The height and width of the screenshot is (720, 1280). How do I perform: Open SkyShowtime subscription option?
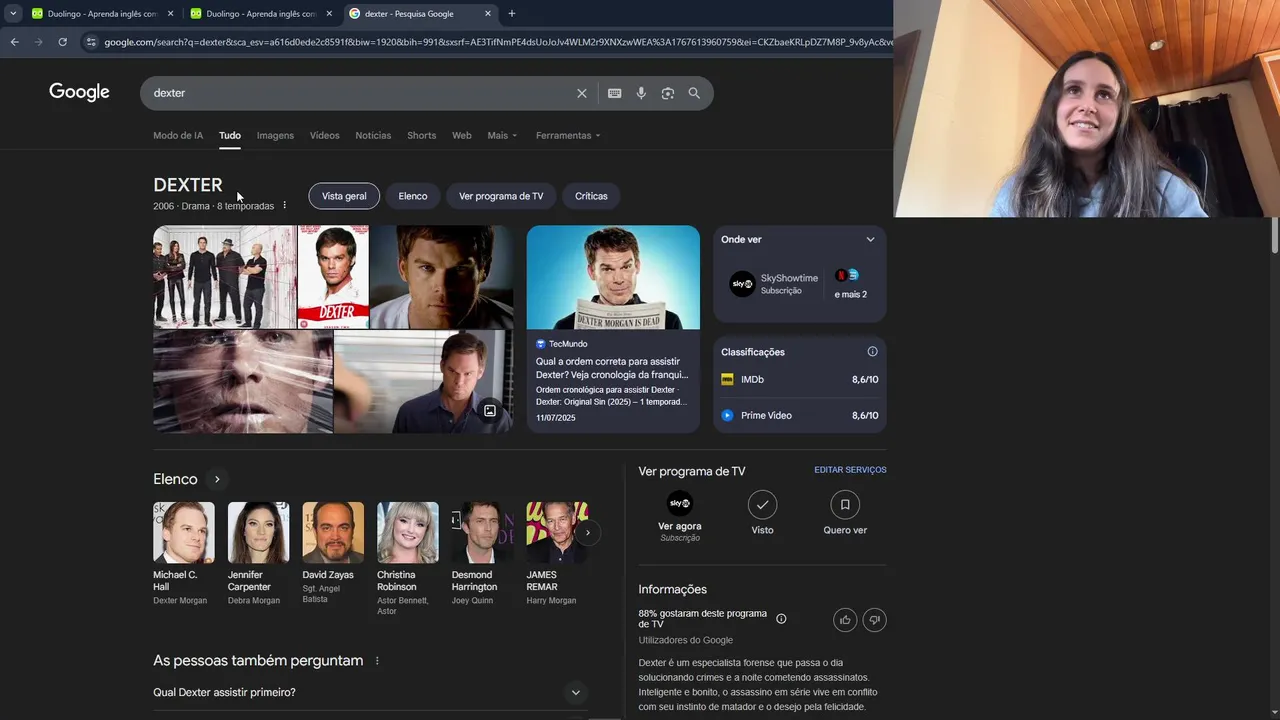click(774, 284)
